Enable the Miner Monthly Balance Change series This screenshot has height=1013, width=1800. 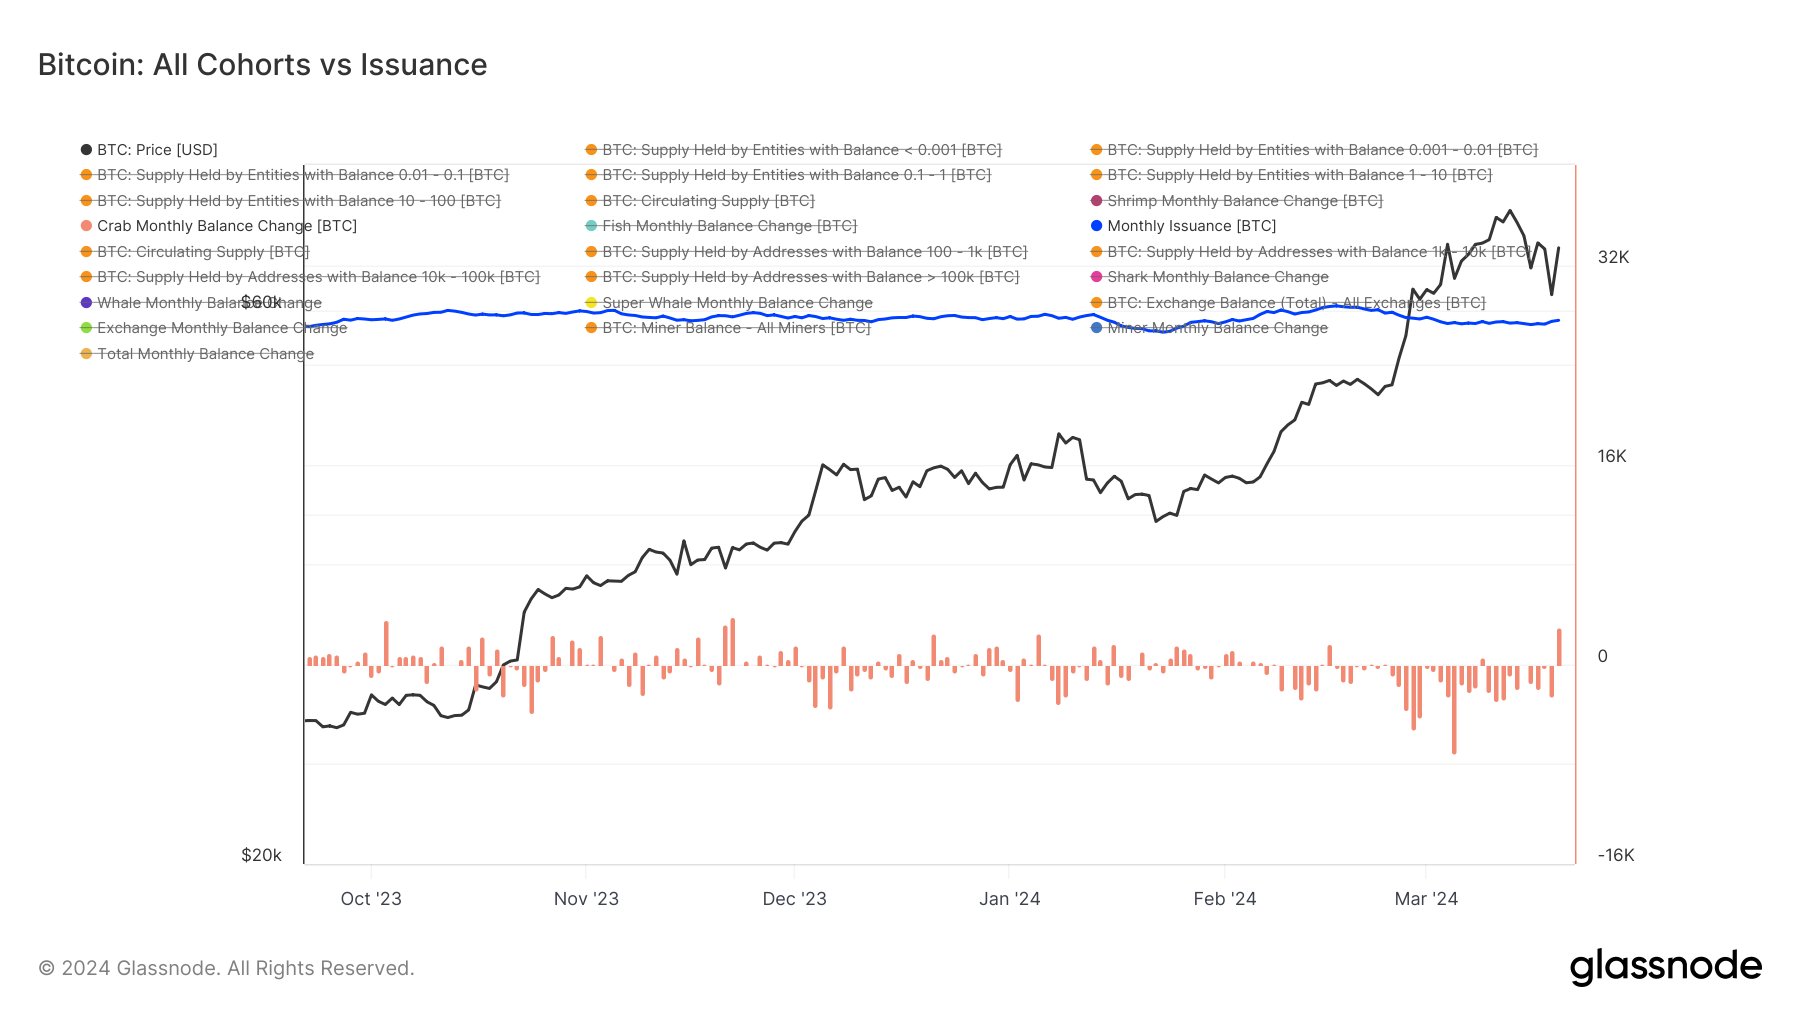click(1217, 328)
